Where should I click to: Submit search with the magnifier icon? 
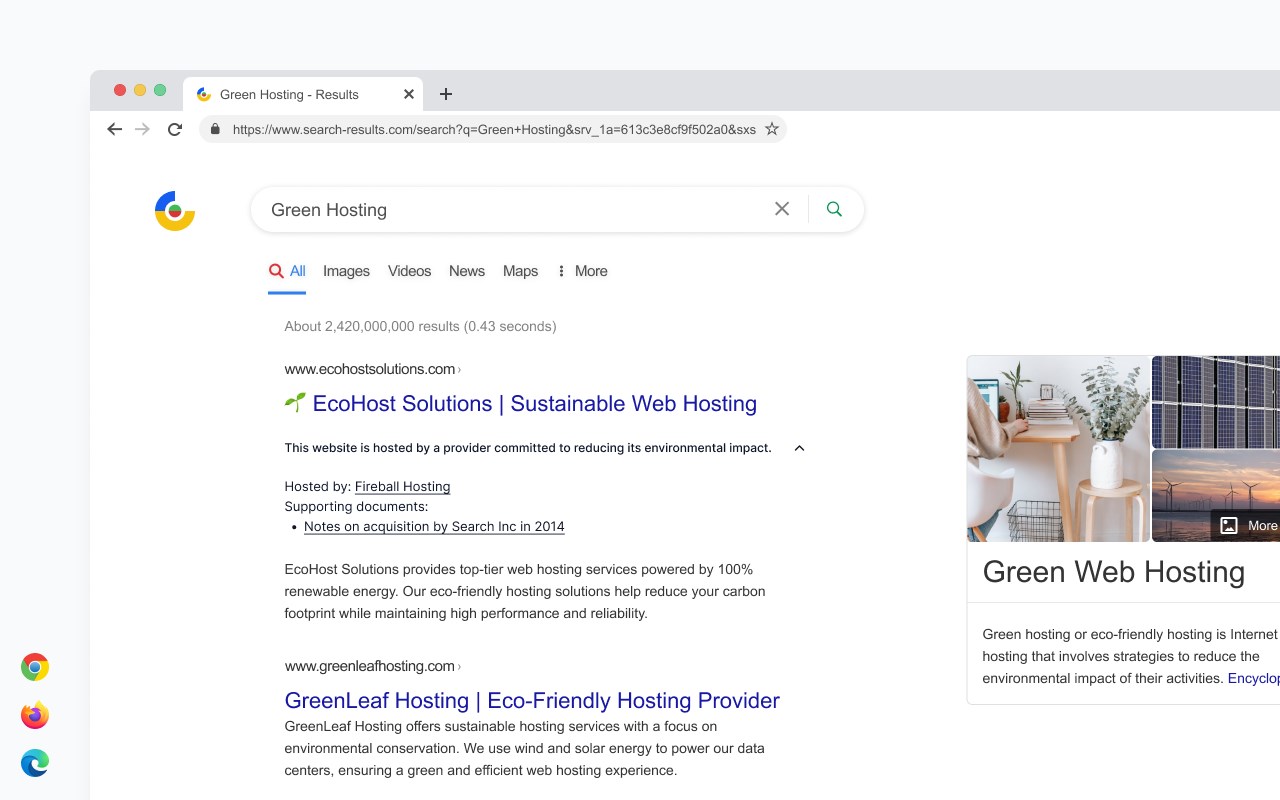[x=834, y=209]
